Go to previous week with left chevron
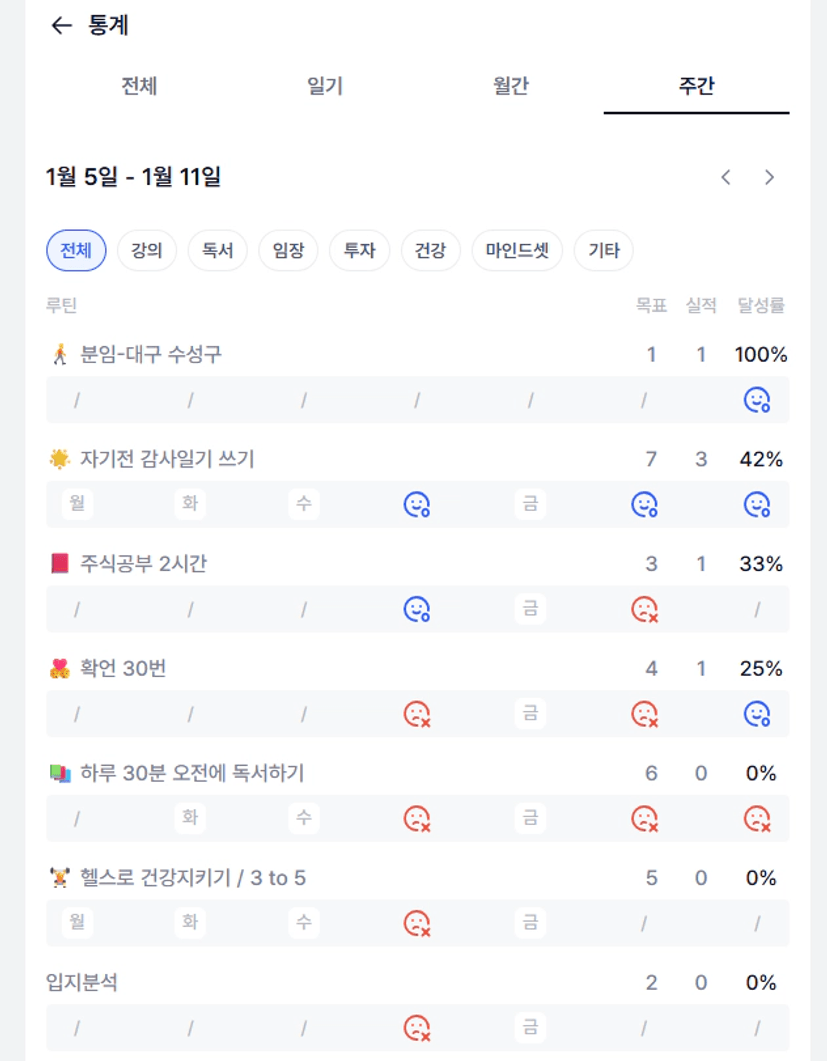Screen dimensions: 827x1061 point(726,177)
